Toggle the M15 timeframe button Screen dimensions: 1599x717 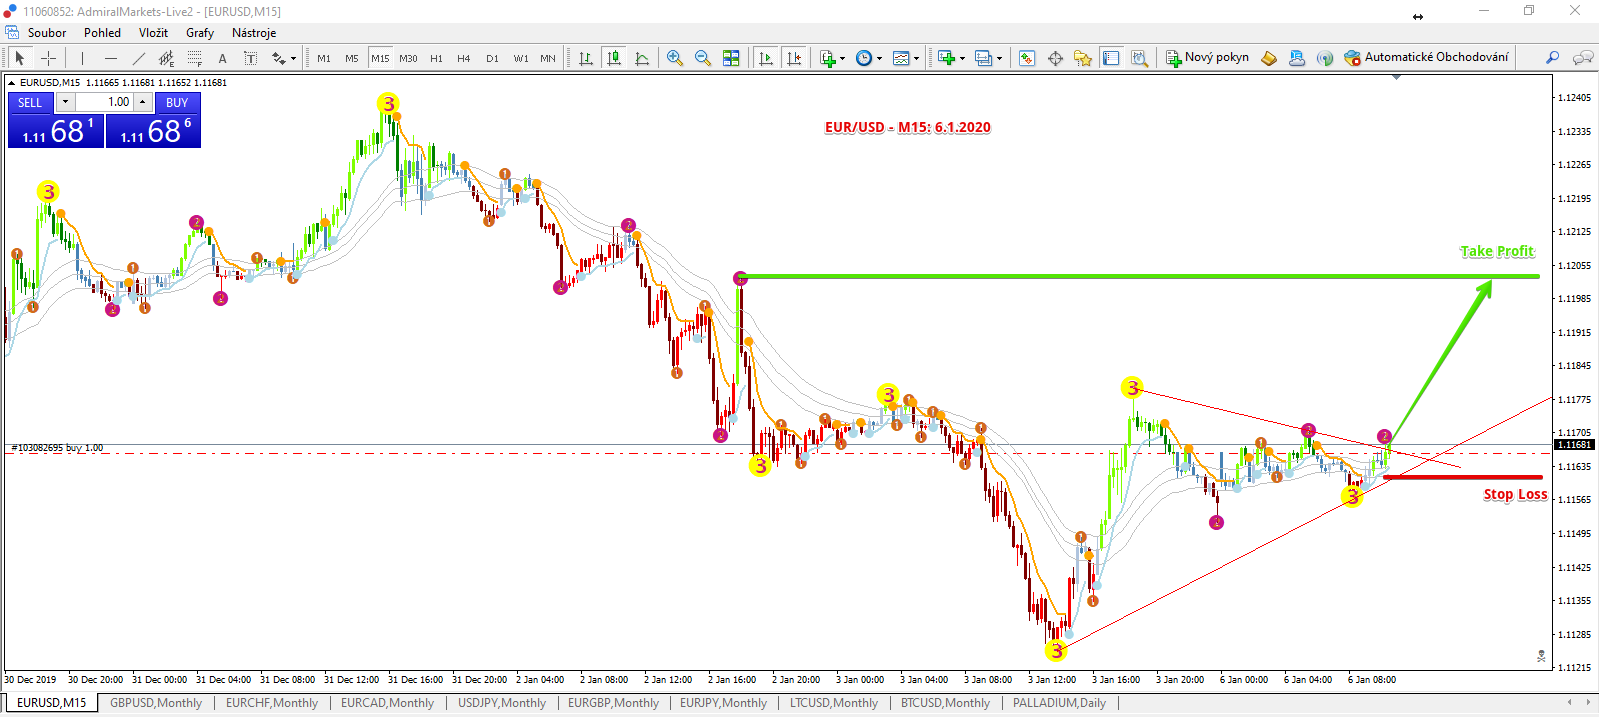[380, 58]
